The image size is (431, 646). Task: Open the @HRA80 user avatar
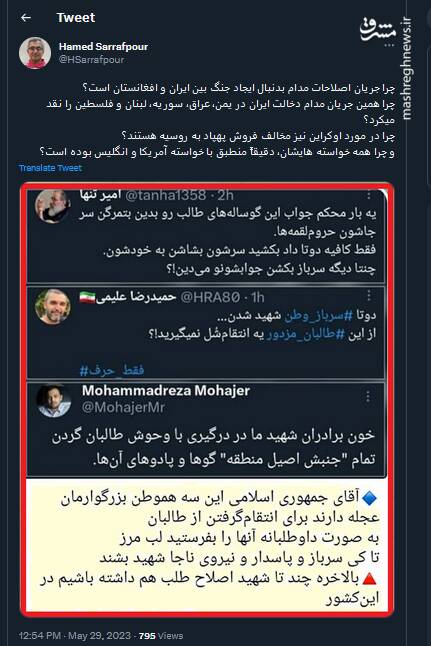(52, 306)
